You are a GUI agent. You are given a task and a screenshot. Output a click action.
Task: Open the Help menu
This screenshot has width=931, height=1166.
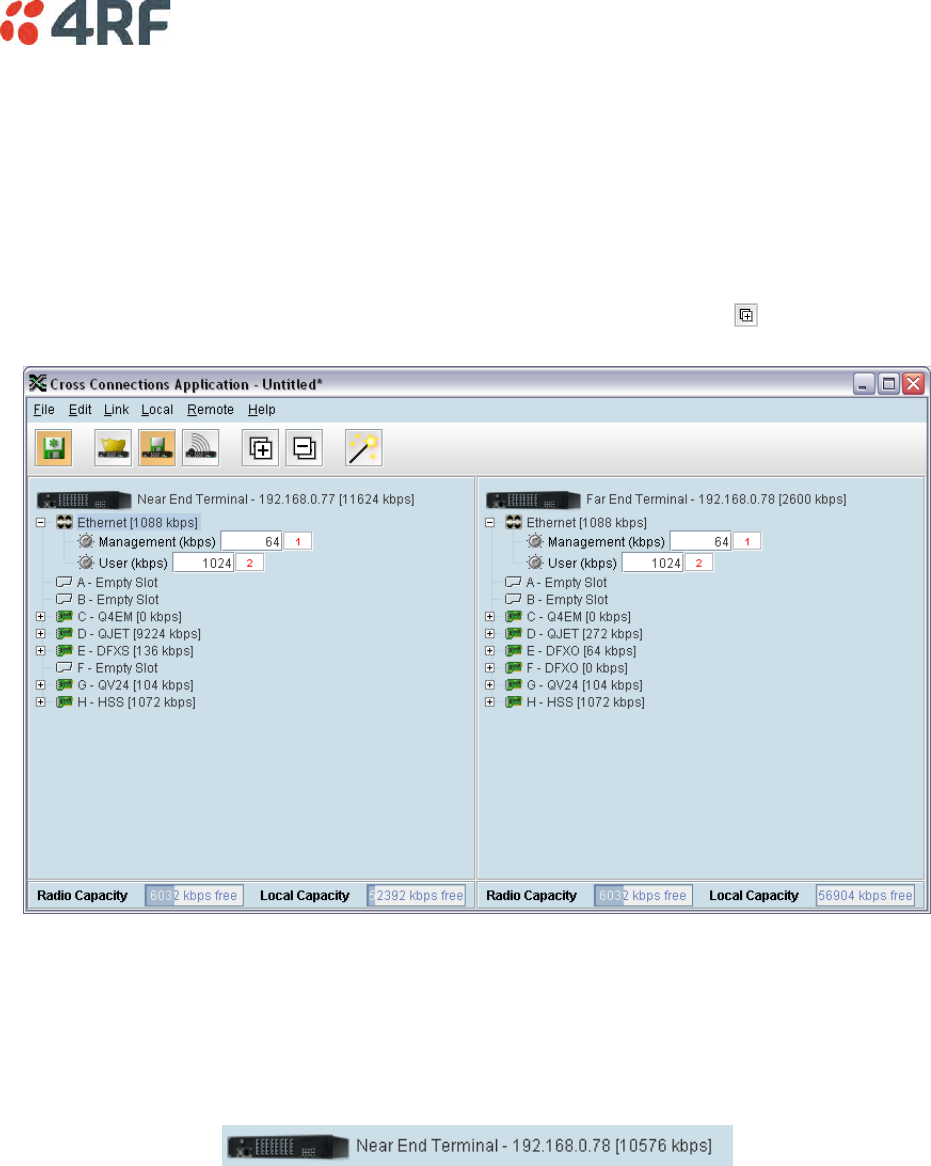(262, 410)
